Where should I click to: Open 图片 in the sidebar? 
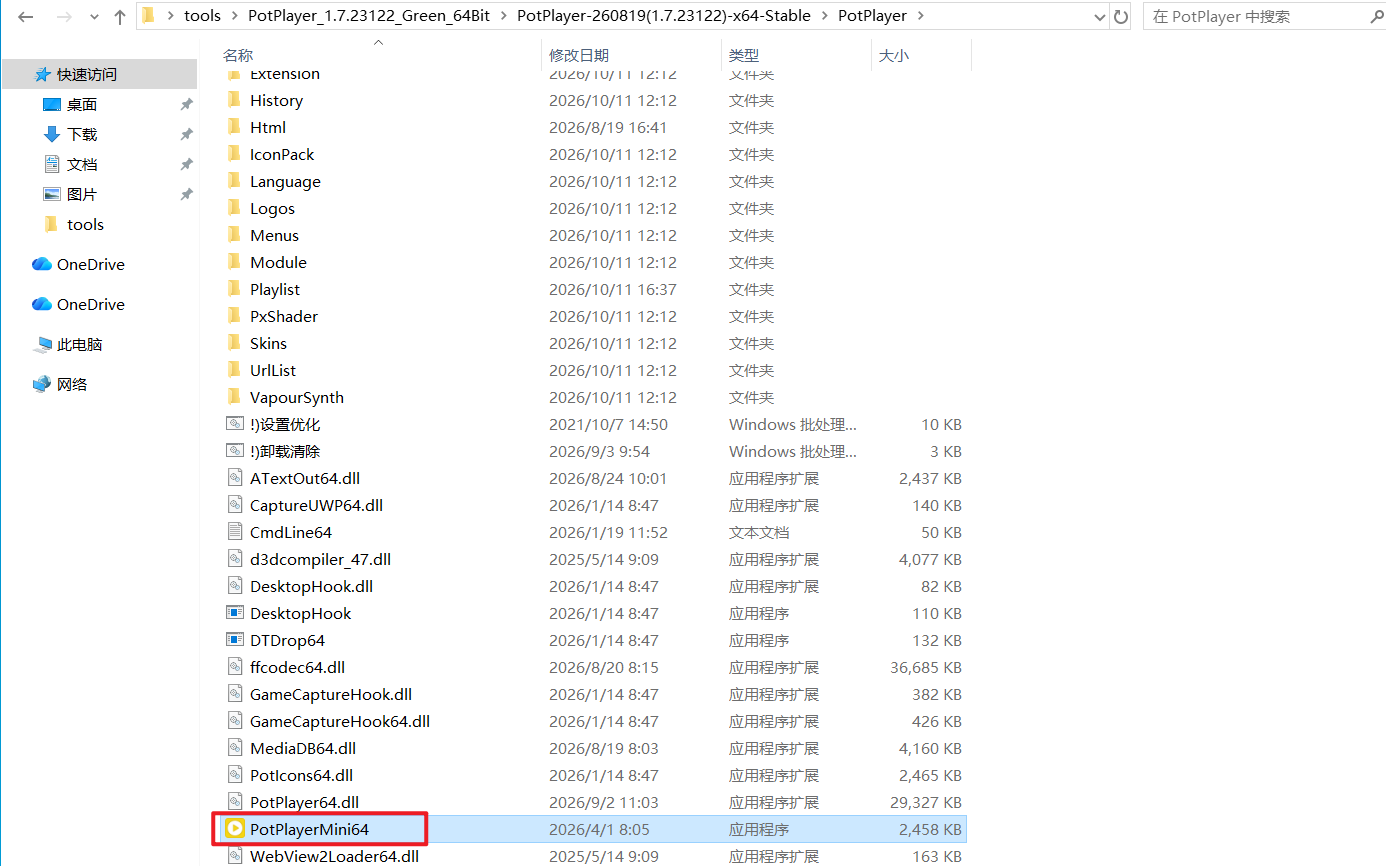[82, 194]
